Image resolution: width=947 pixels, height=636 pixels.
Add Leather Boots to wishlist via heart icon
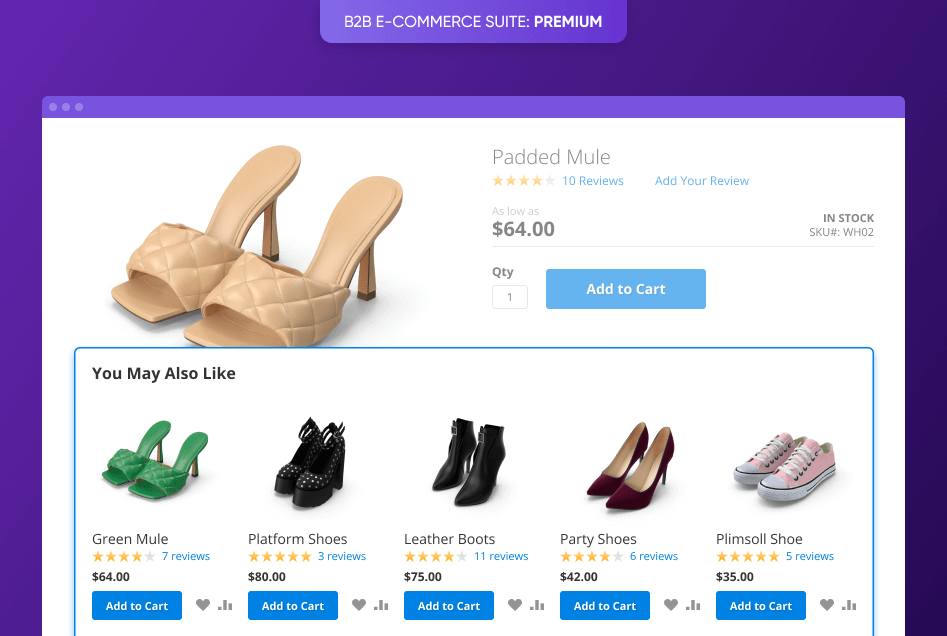point(515,605)
